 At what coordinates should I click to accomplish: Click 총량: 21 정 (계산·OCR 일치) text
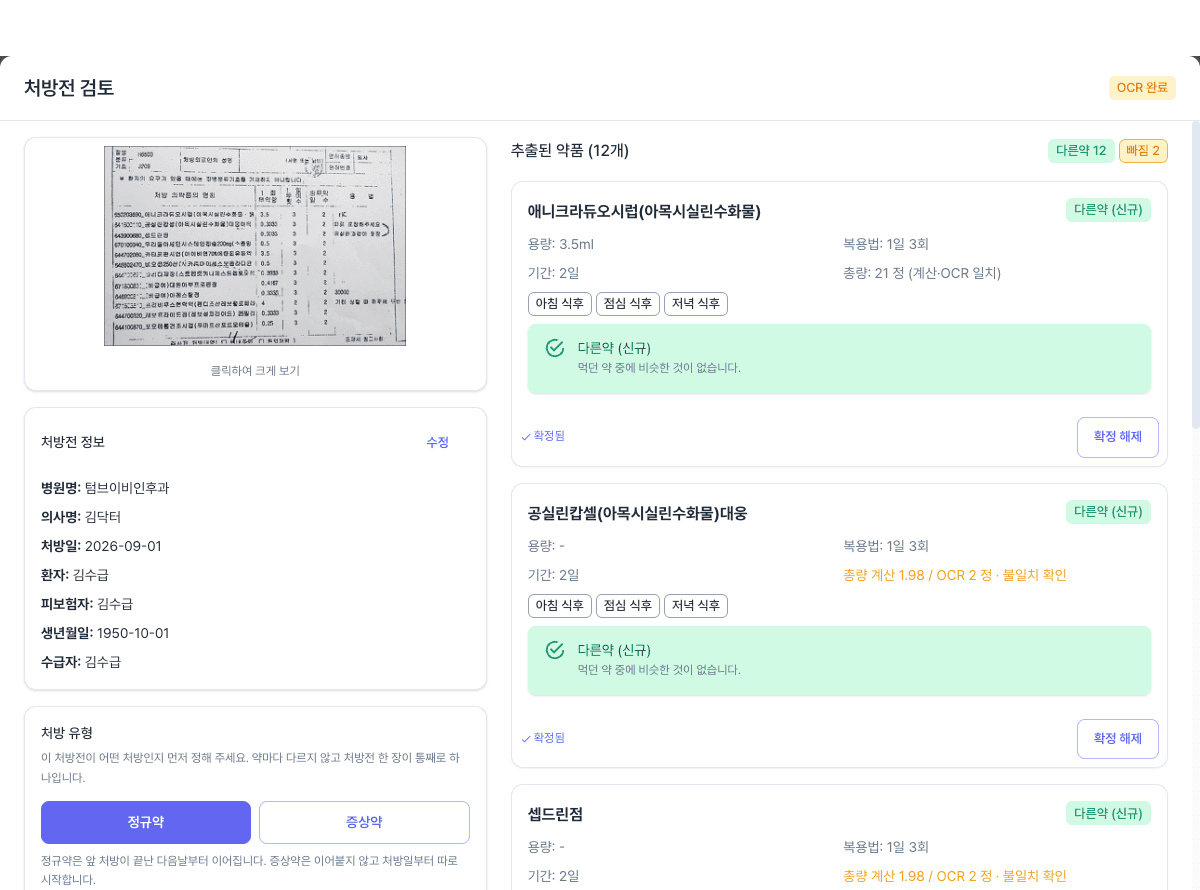[x=922, y=273]
